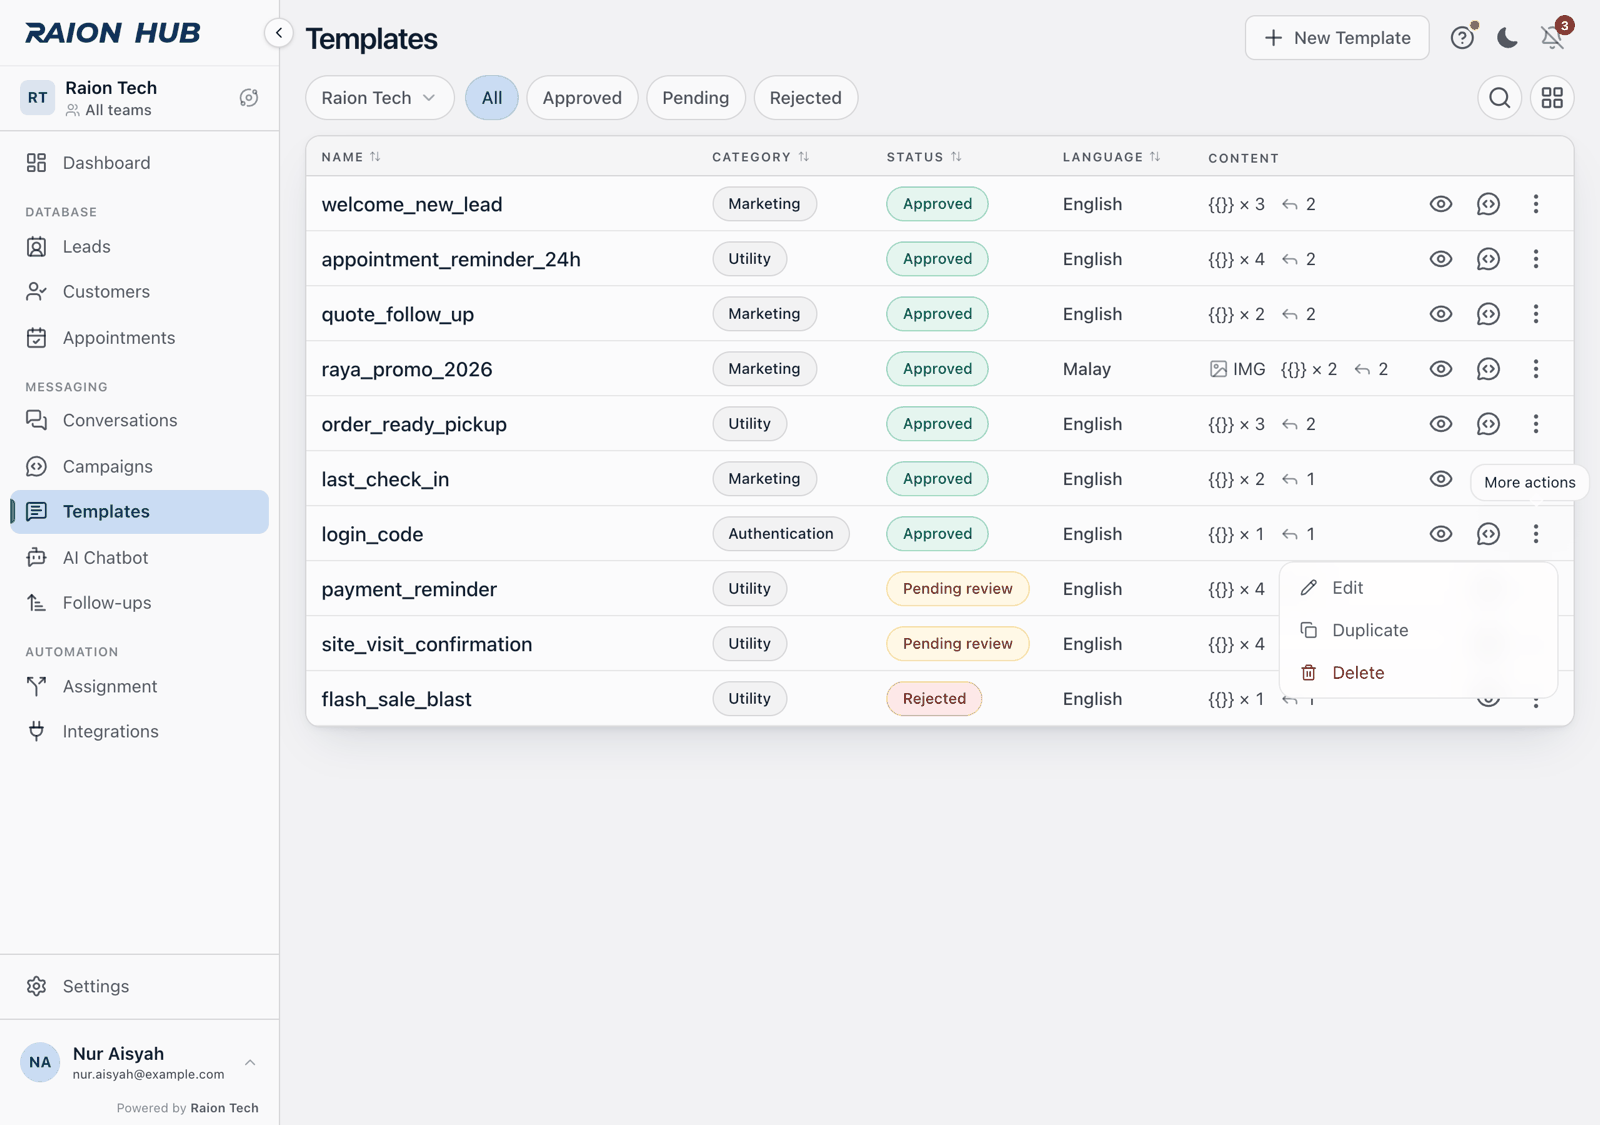Sort the table by Language column
Image resolution: width=1600 pixels, height=1125 pixels.
coord(1112,157)
